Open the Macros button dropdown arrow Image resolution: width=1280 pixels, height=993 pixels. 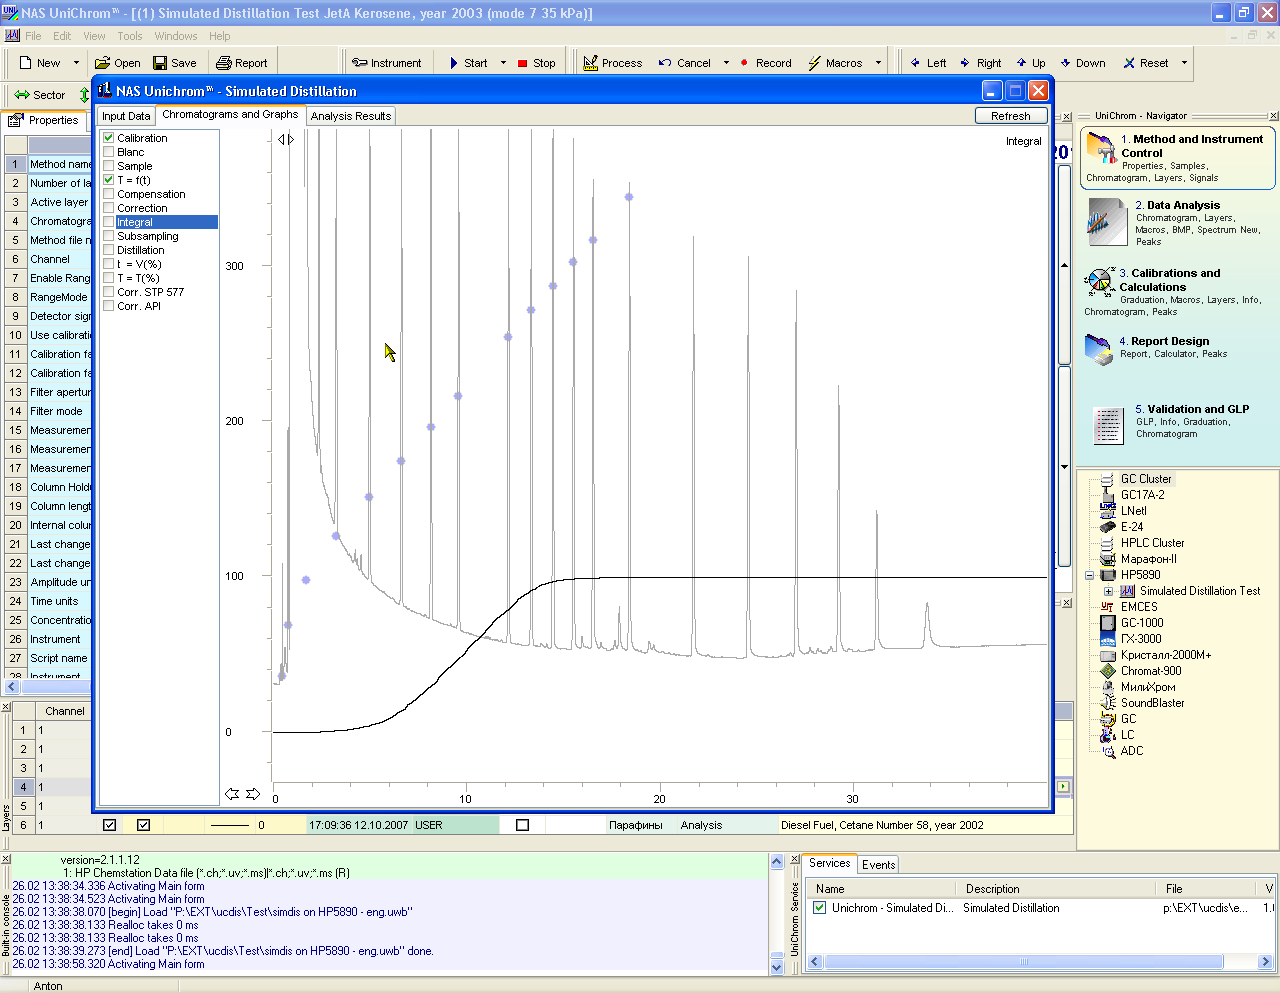pyautogui.click(x=879, y=63)
